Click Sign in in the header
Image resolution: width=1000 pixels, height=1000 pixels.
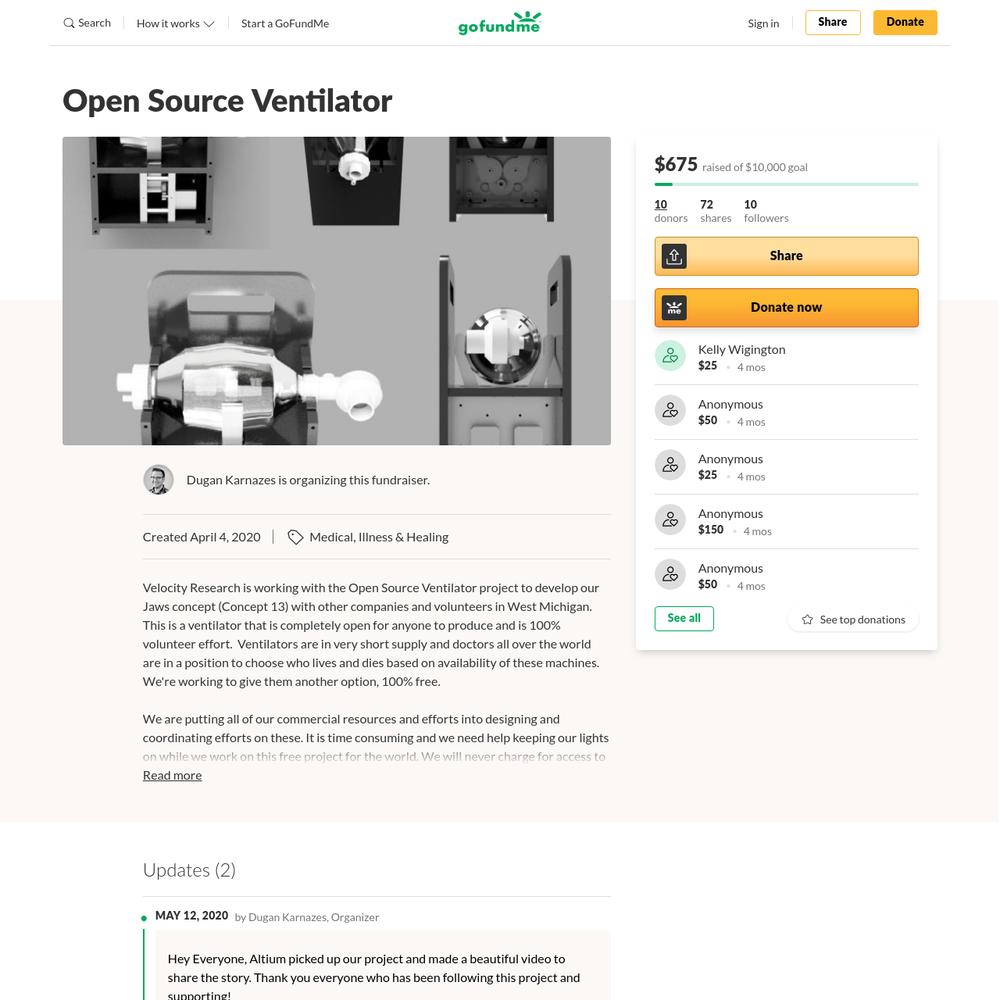point(763,24)
